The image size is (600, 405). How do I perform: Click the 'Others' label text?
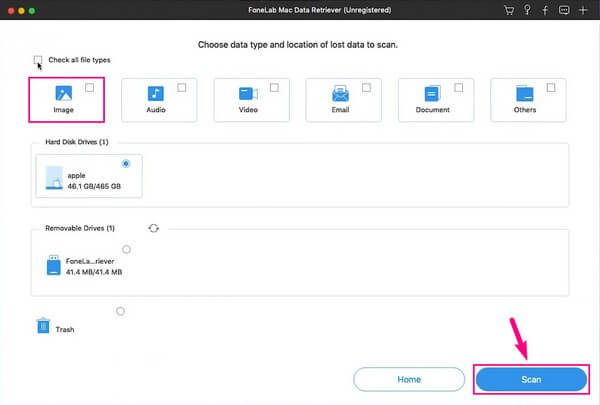click(x=525, y=110)
